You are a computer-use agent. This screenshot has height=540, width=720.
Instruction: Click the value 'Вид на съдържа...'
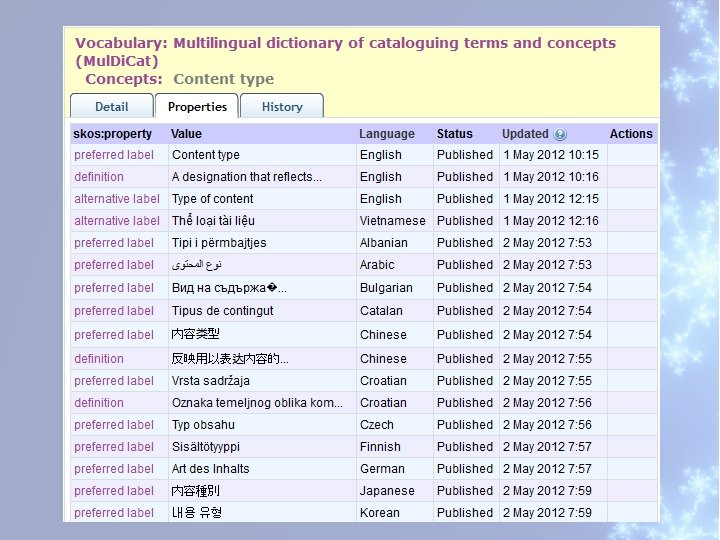229,288
